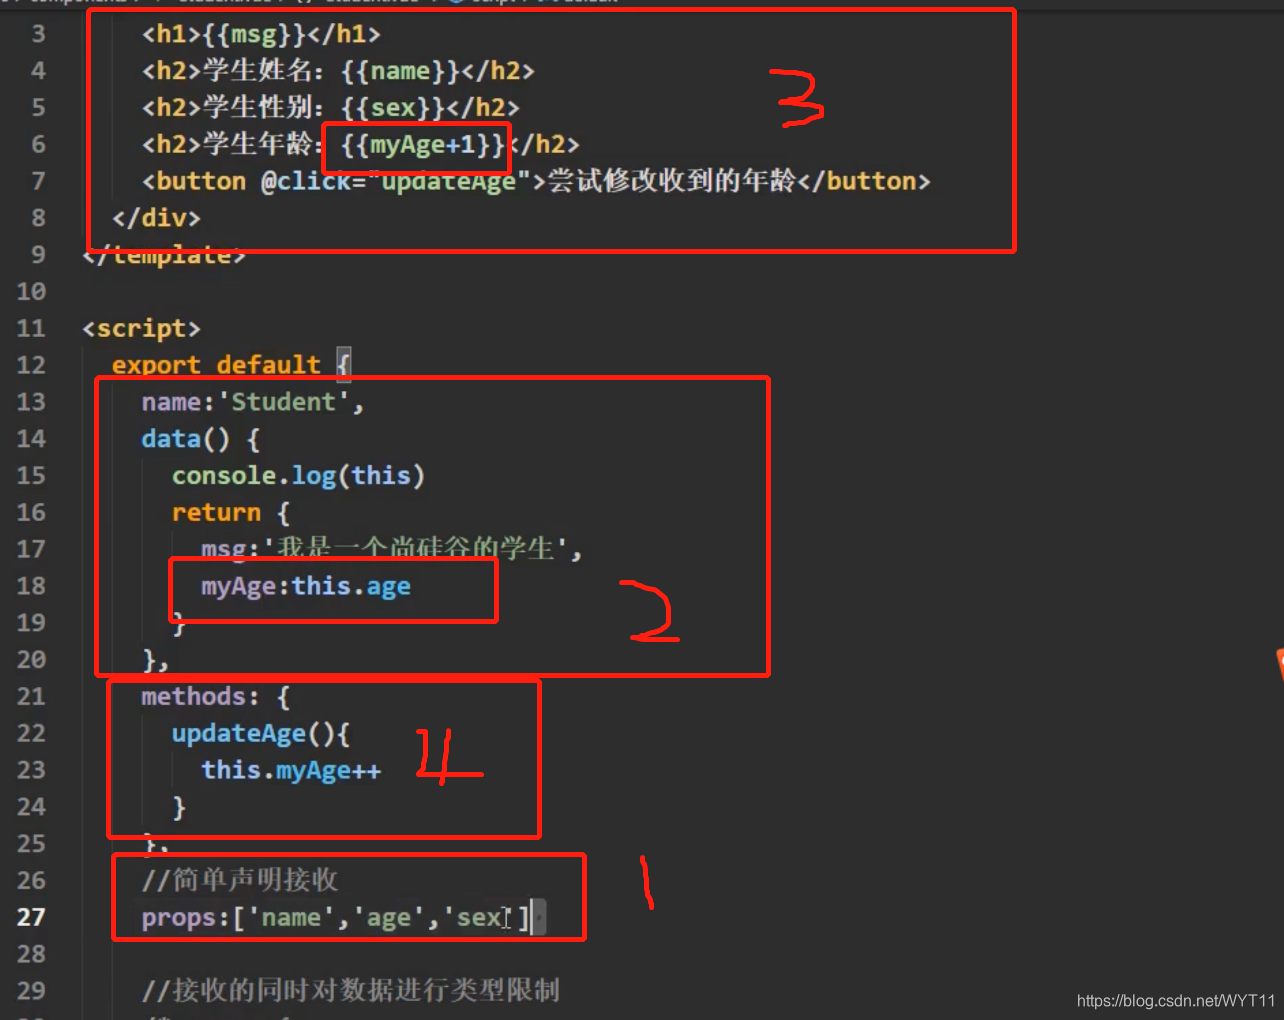Viewport: 1284px width, 1020px height.
Task: Click the 'methods:' keyword
Action: pyautogui.click(x=200, y=697)
